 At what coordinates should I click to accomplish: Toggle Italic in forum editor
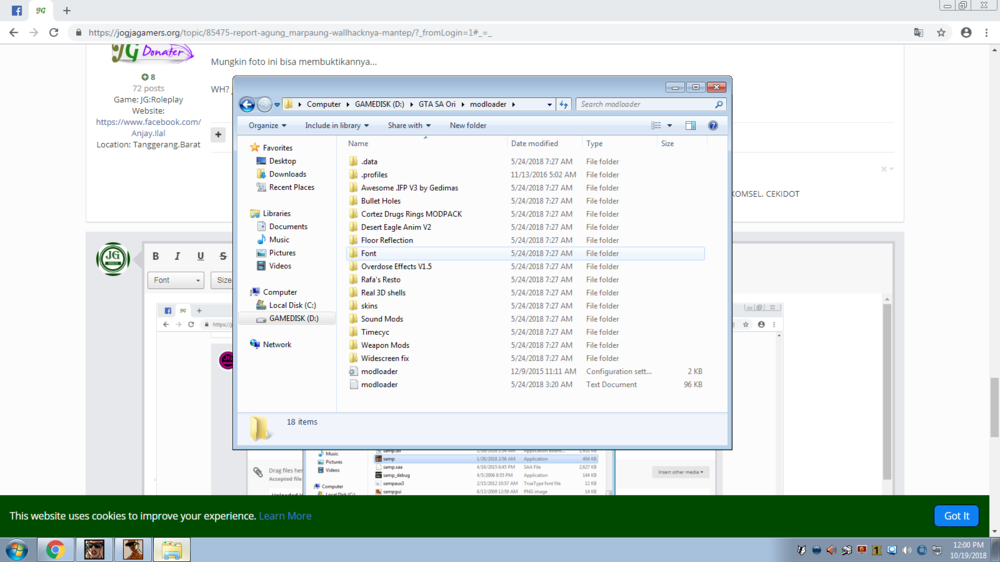[178, 256]
